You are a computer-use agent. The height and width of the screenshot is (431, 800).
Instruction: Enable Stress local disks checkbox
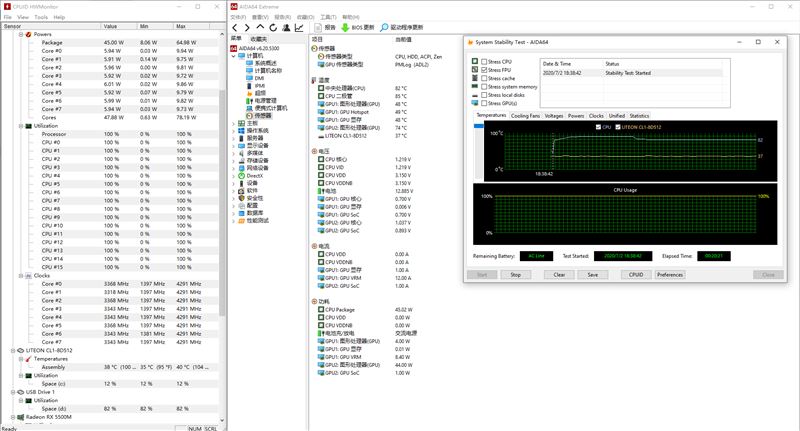[x=484, y=95]
